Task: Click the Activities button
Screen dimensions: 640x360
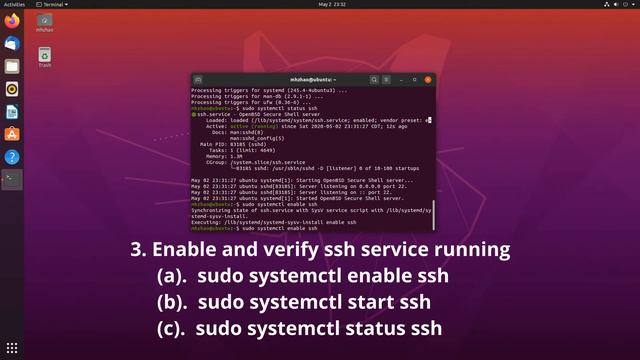Action: [14, 4]
